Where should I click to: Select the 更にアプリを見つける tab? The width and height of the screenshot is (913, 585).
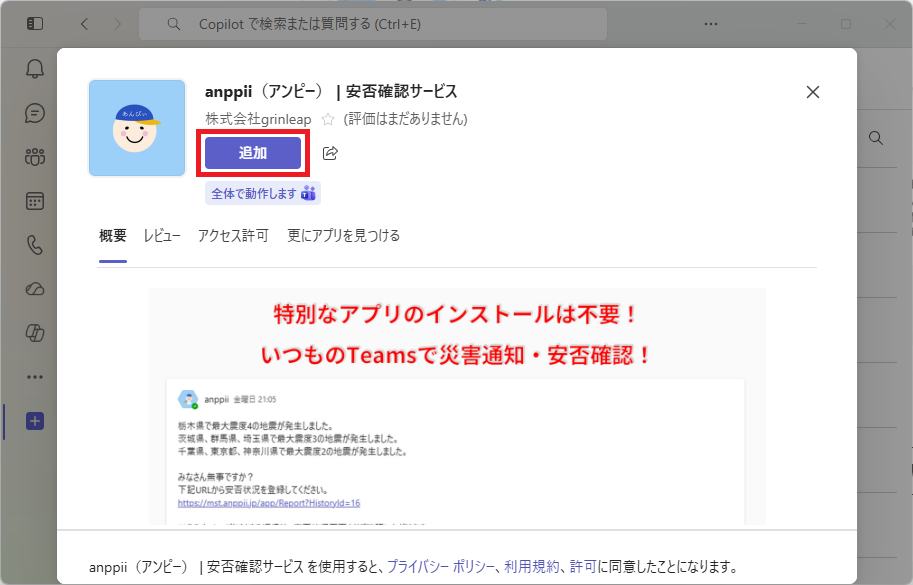(344, 236)
